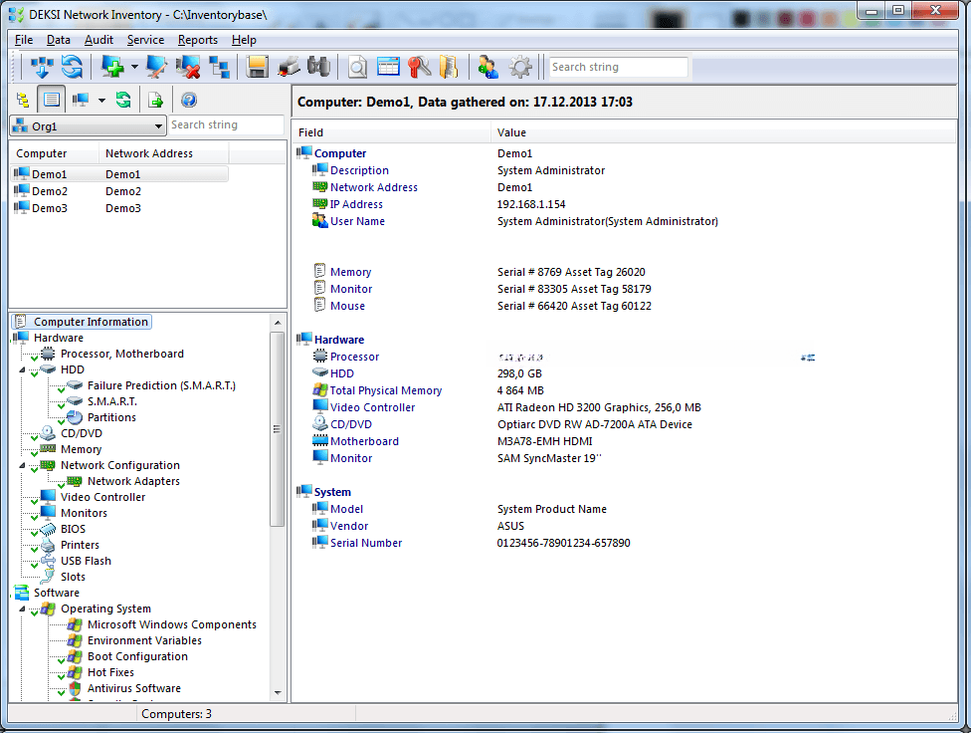Click the Computer column header in the computer list

click(x=54, y=154)
